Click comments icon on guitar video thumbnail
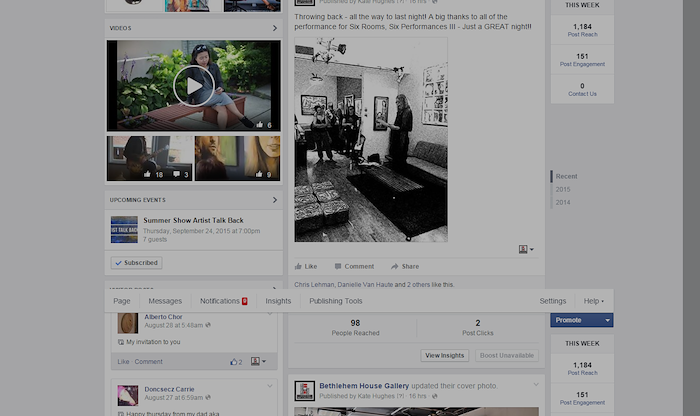Screen dimensions: 700x416 (x=176, y=174)
